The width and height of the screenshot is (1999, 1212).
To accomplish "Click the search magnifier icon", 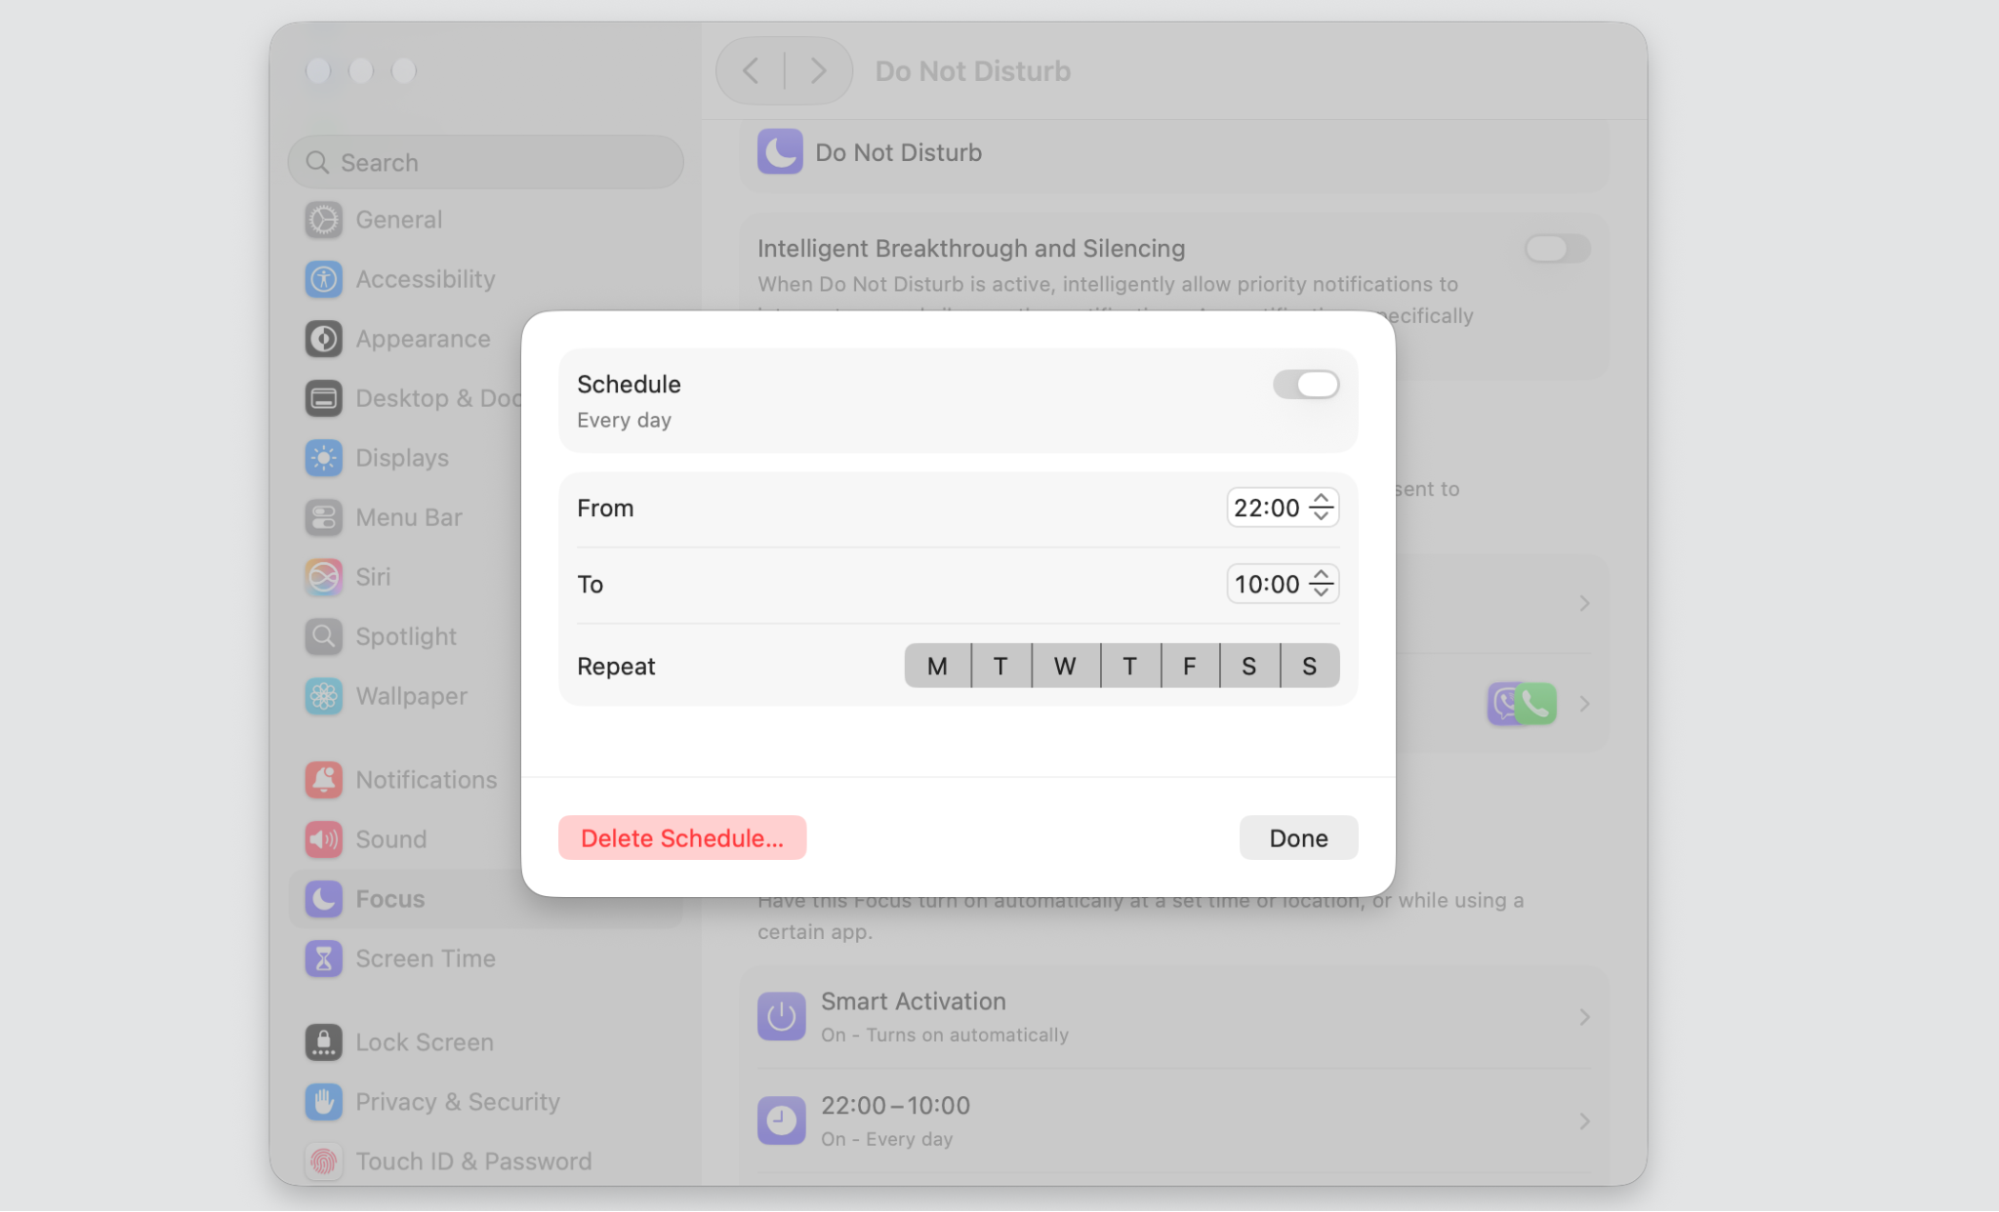I will click(317, 162).
